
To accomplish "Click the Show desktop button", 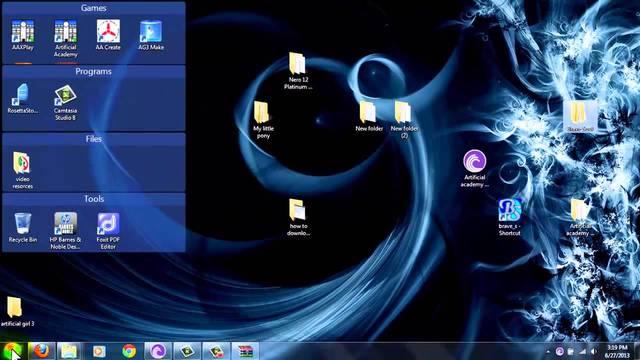I will click(637, 351).
